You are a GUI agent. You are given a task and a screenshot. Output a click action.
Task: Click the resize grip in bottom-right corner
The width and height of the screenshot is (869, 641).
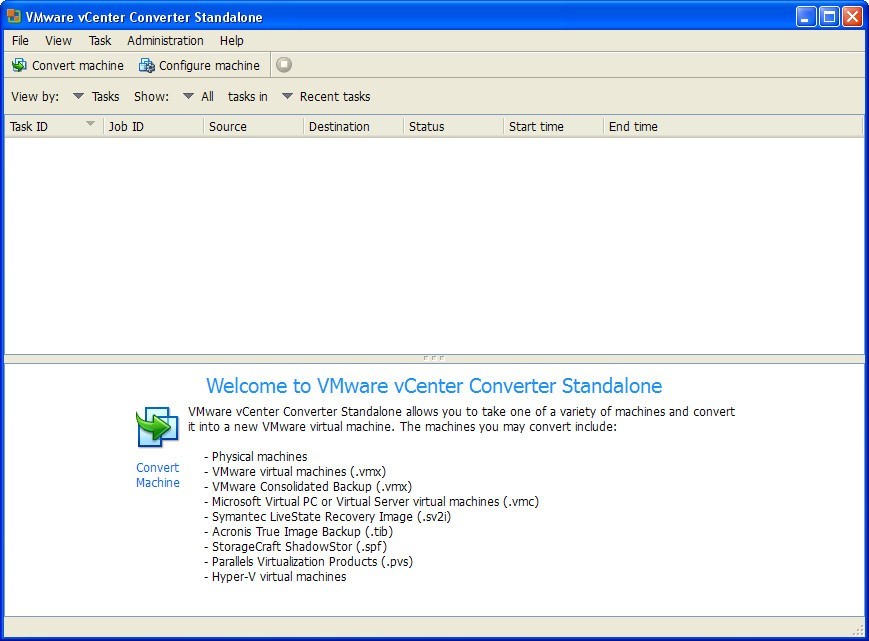click(x=858, y=629)
